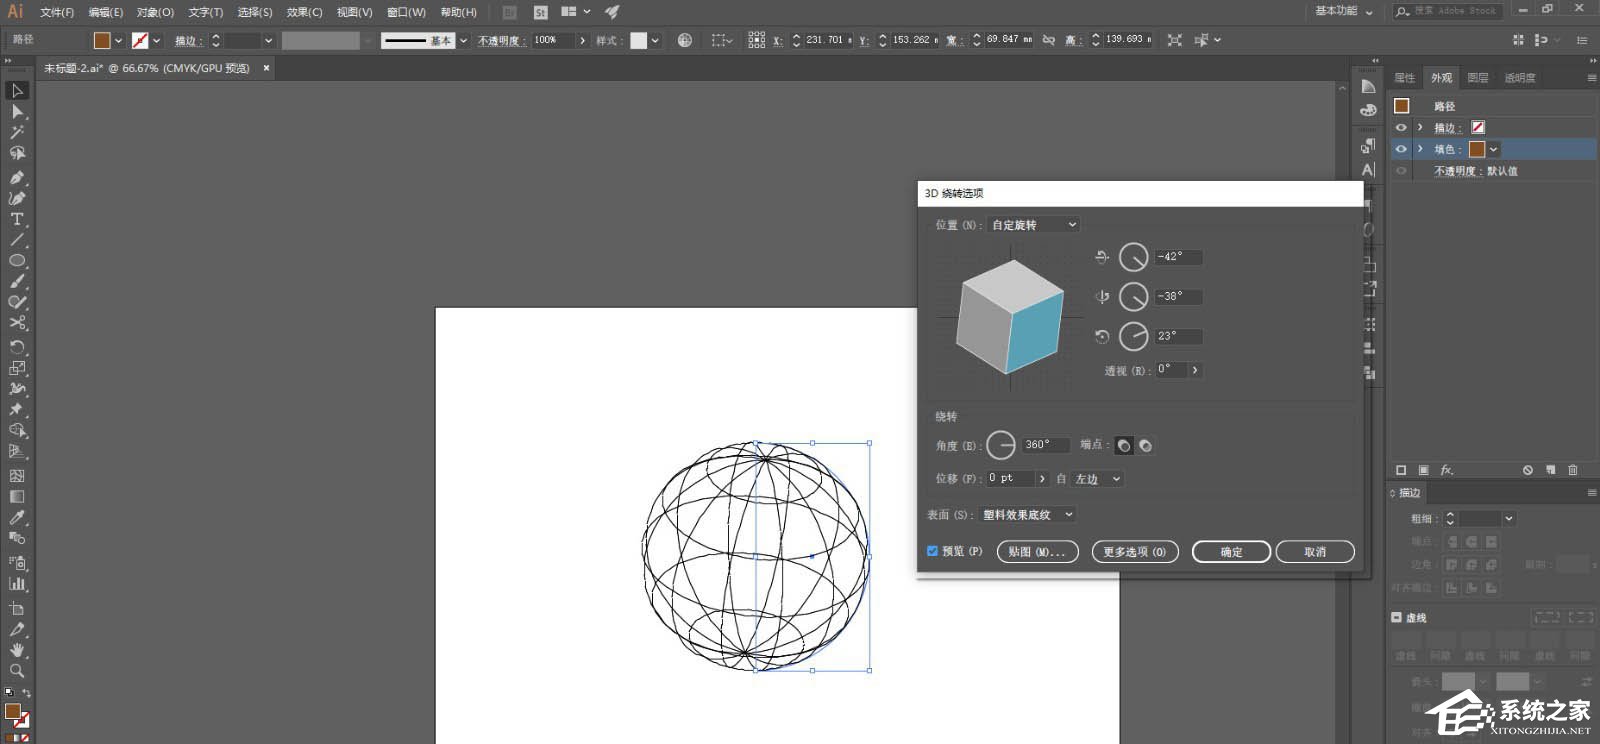Image resolution: width=1600 pixels, height=744 pixels.
Task: Open the 表面 塑料效果底纹 dropdown
Action: coord(1028,515)
